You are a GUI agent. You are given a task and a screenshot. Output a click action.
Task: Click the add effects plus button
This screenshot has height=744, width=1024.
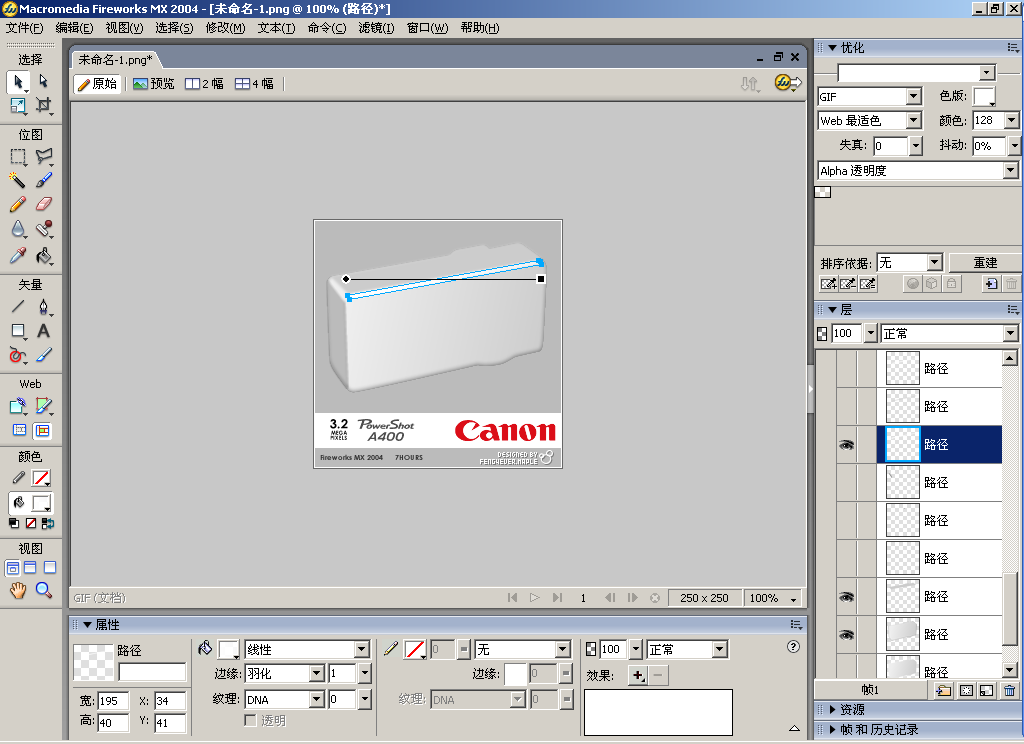(x=637, y=675)
